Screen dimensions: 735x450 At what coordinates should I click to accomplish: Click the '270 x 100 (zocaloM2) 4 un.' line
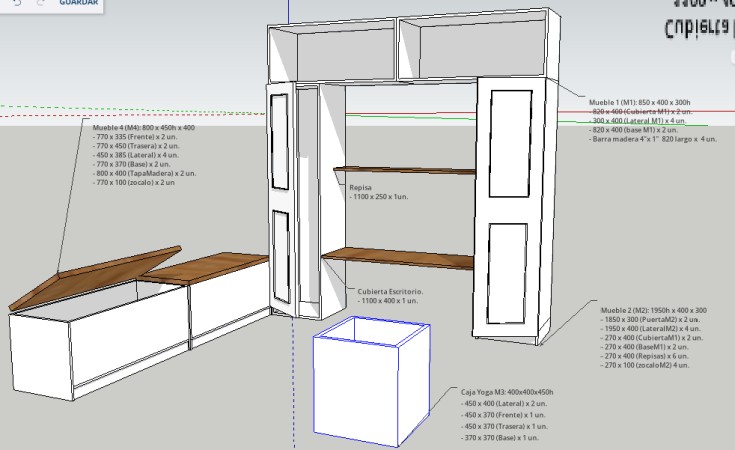(x=645, y=365)
